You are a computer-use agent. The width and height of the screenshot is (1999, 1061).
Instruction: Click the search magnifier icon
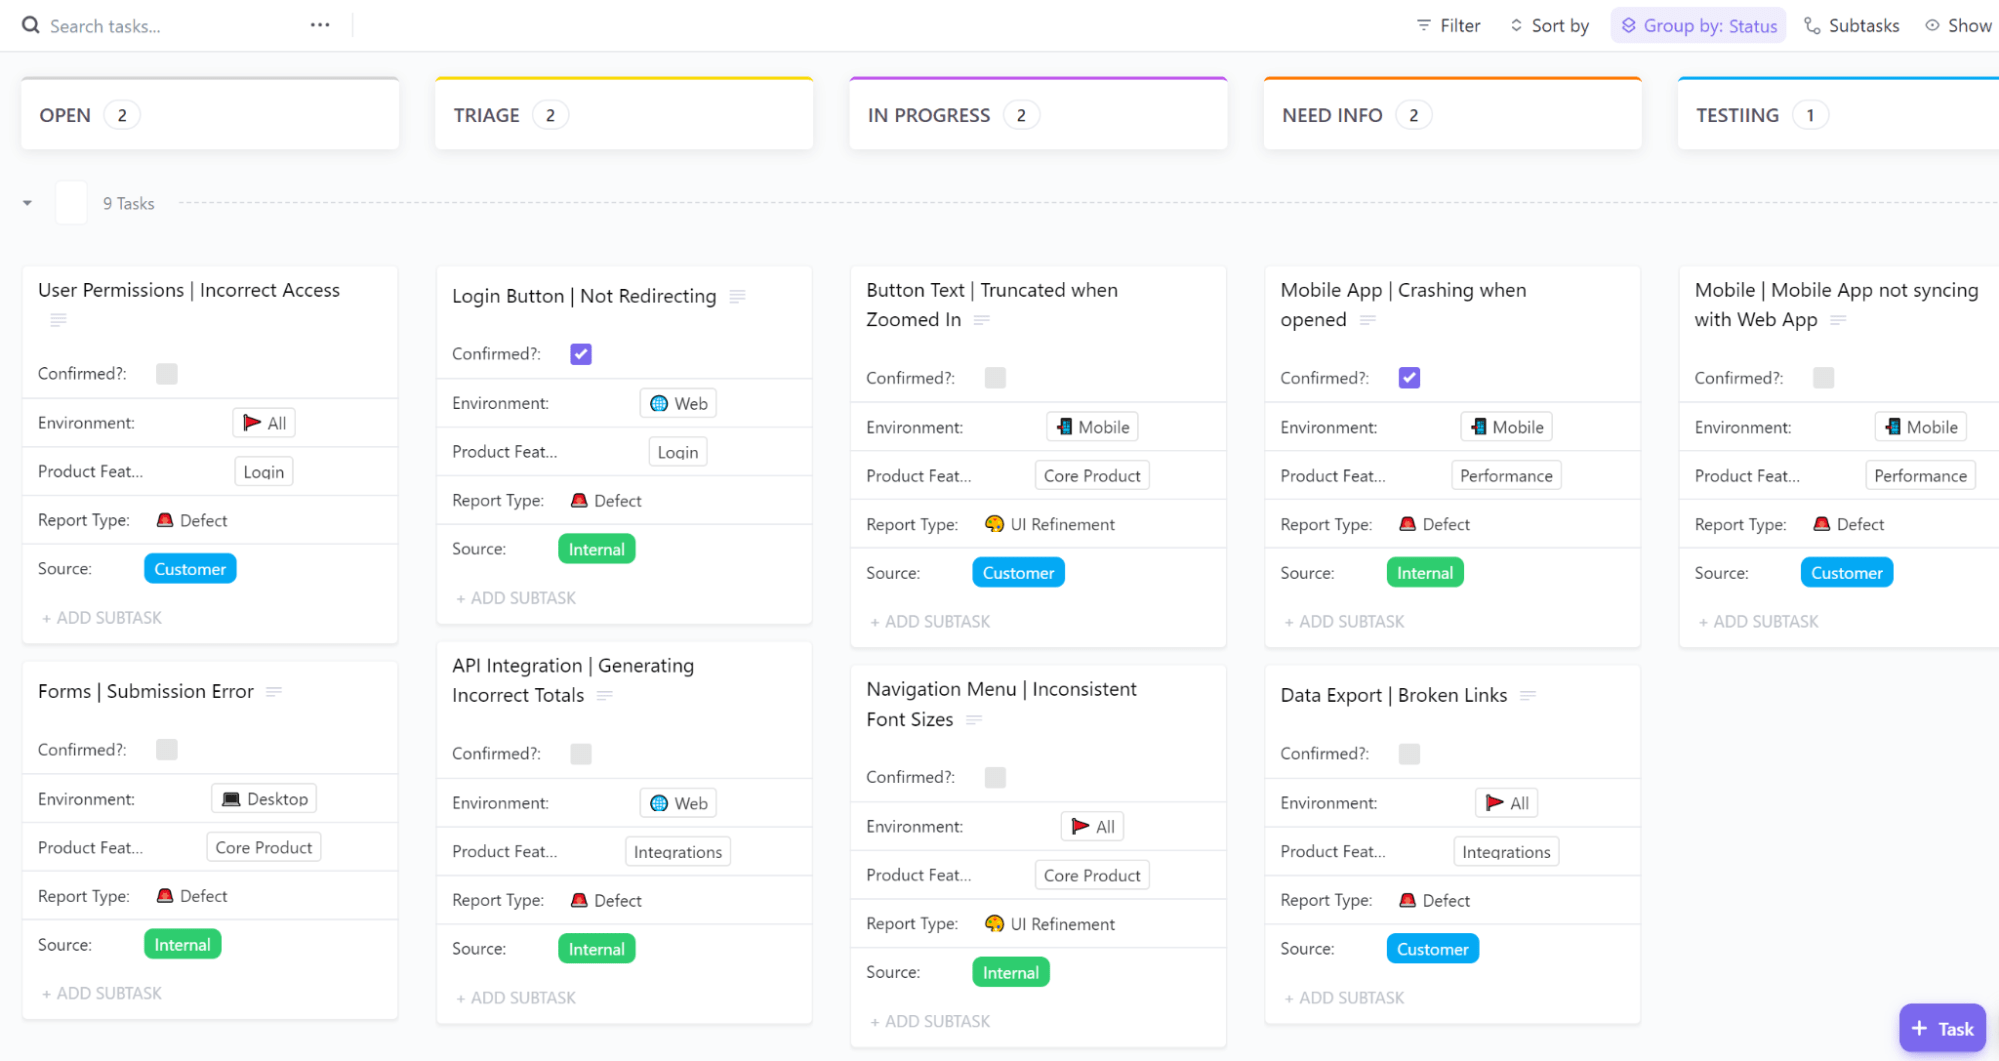(31, 25)
